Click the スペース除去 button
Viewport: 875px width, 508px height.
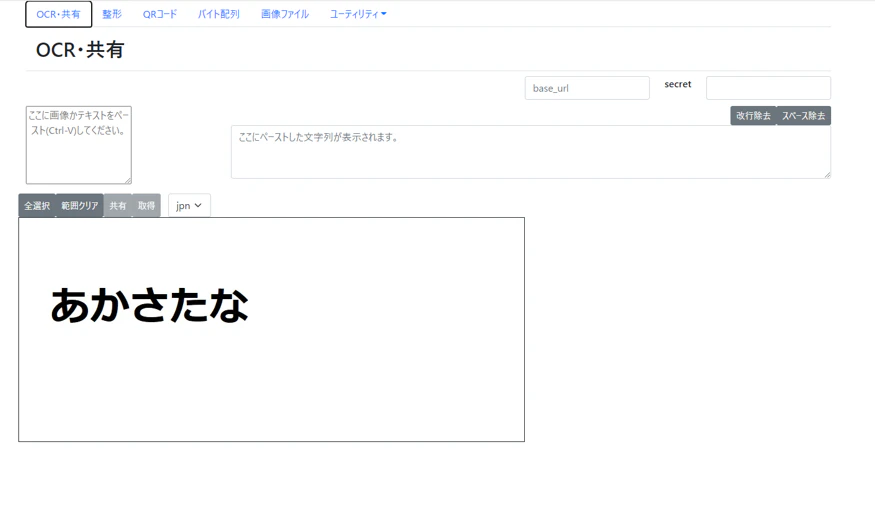point(804,116)
